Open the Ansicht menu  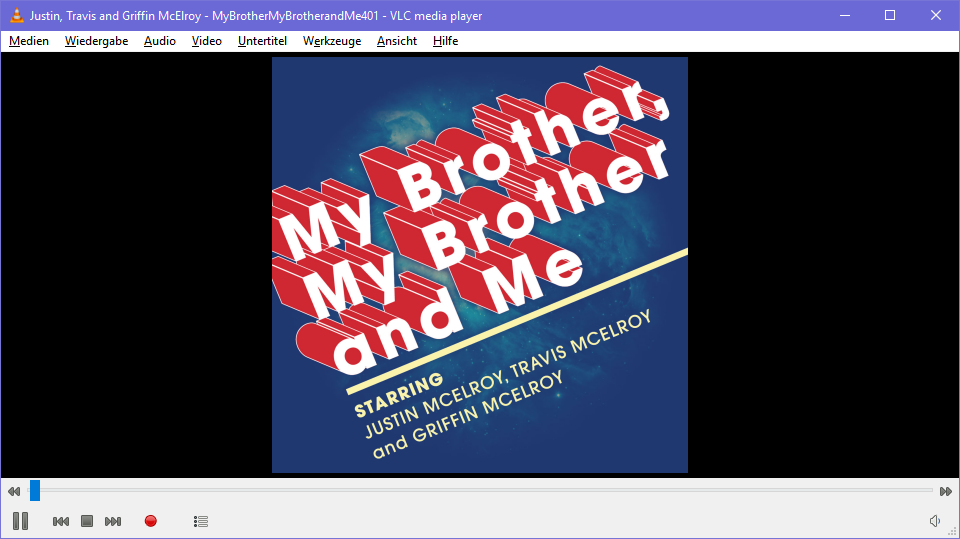[396, 41]
